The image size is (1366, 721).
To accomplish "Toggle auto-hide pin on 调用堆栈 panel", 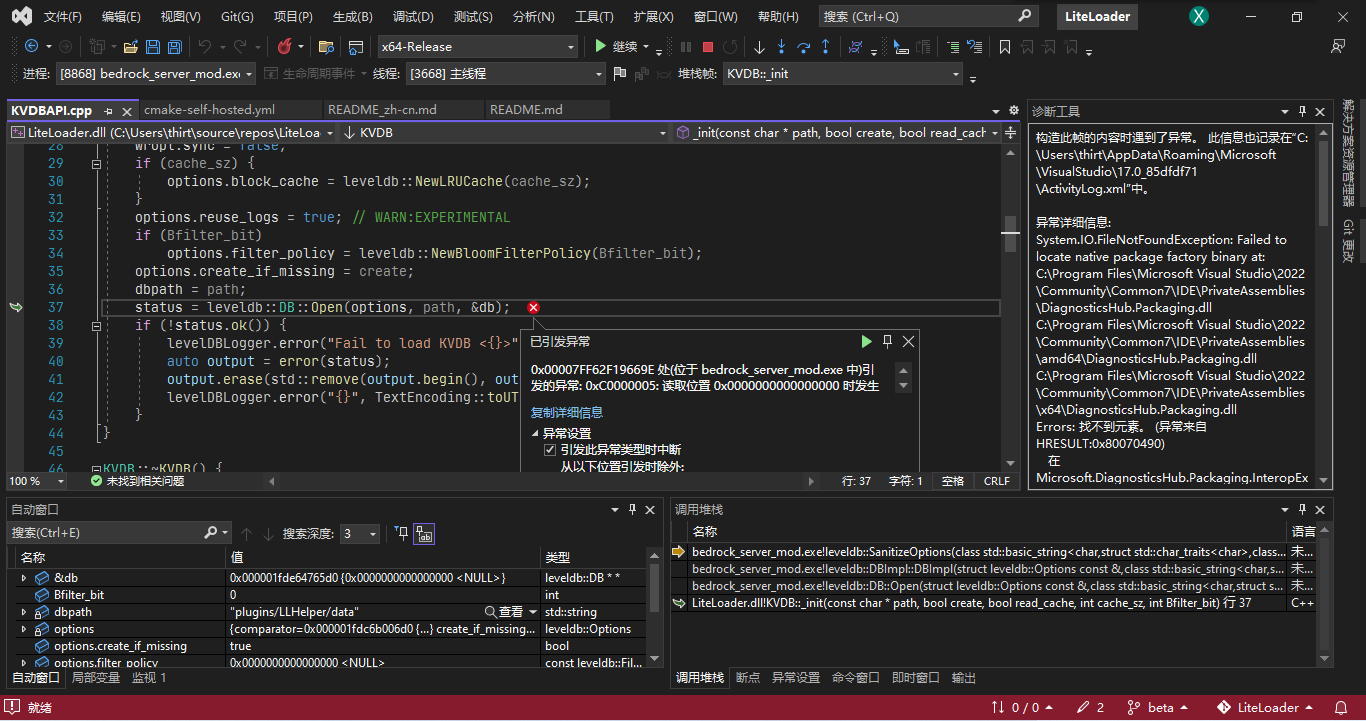I will click(x=1302, y=510).
